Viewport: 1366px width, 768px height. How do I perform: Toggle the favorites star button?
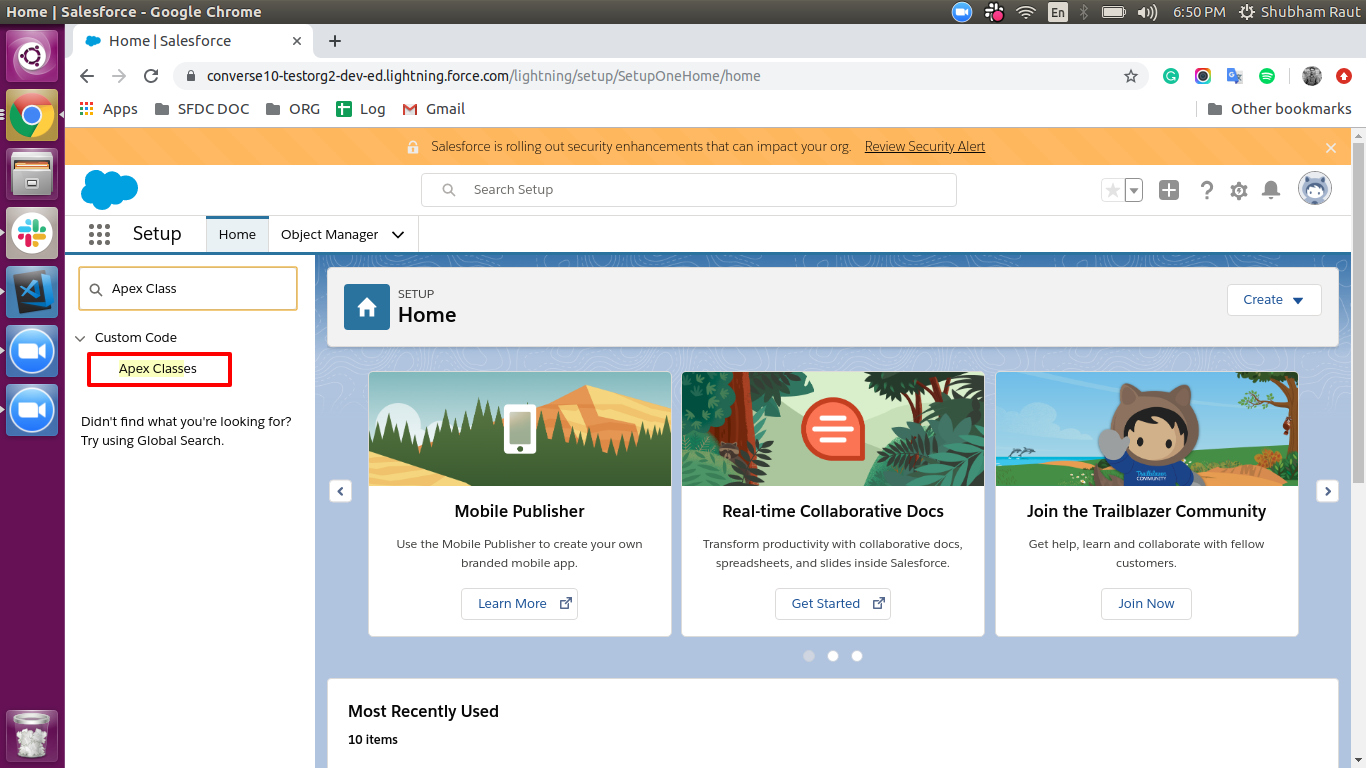point(1112,190)
